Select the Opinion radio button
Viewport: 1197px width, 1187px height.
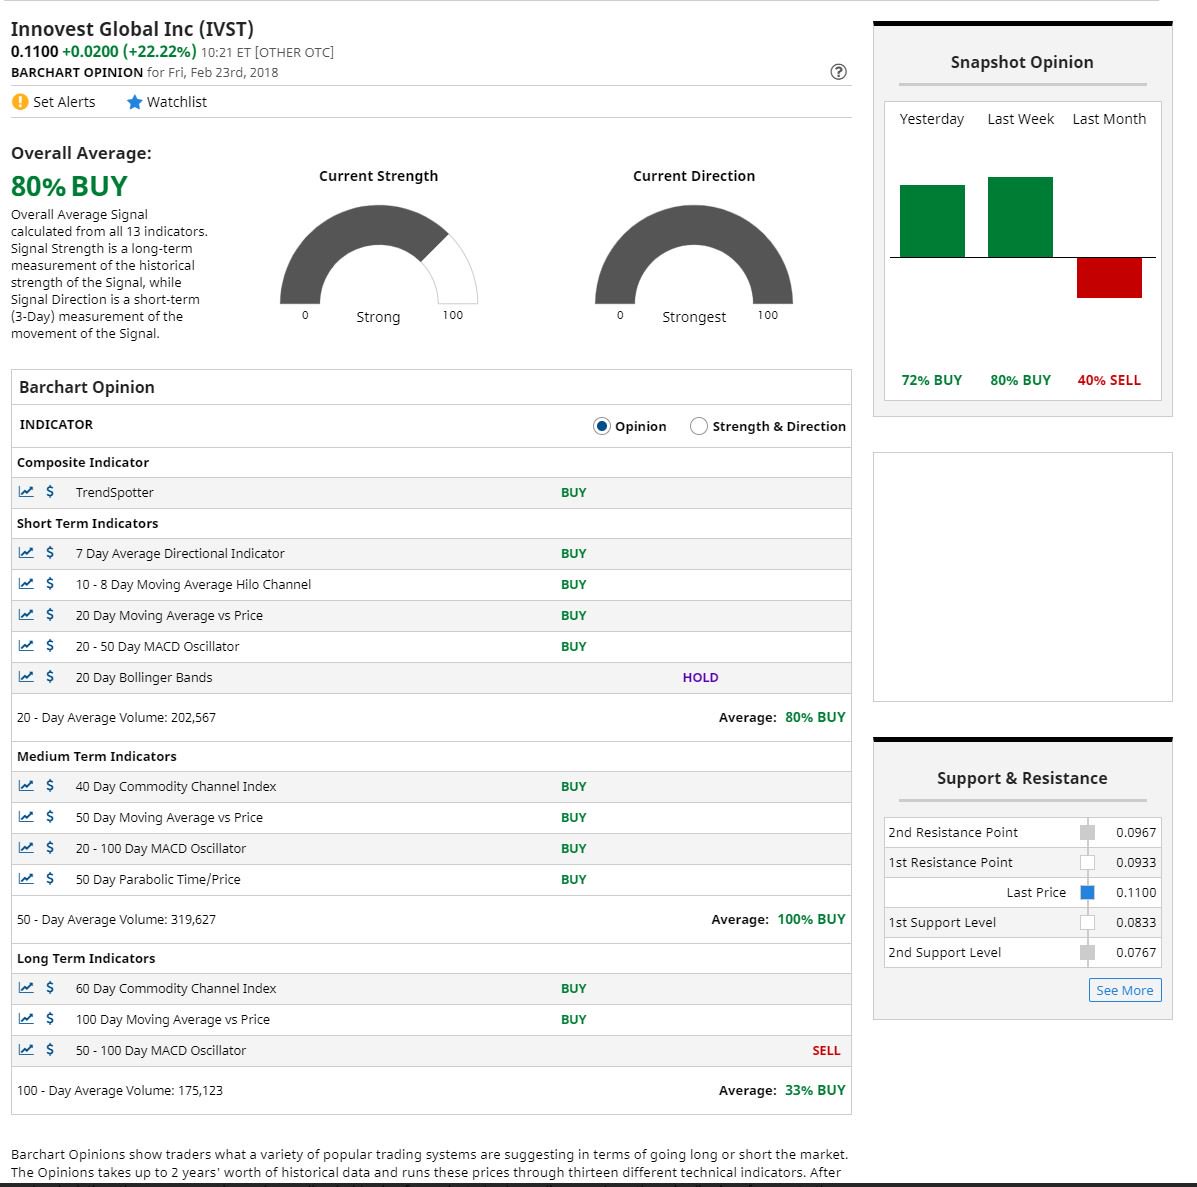click(x=602, y=426)
